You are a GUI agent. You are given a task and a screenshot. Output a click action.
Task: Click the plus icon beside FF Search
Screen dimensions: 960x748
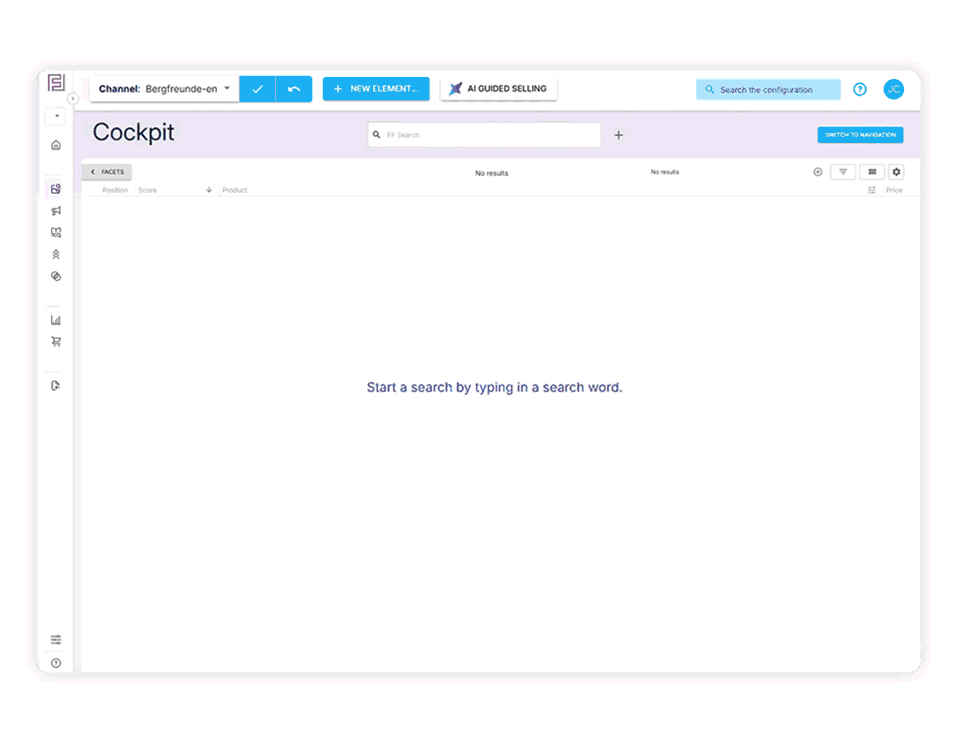[x=618, y=135]
